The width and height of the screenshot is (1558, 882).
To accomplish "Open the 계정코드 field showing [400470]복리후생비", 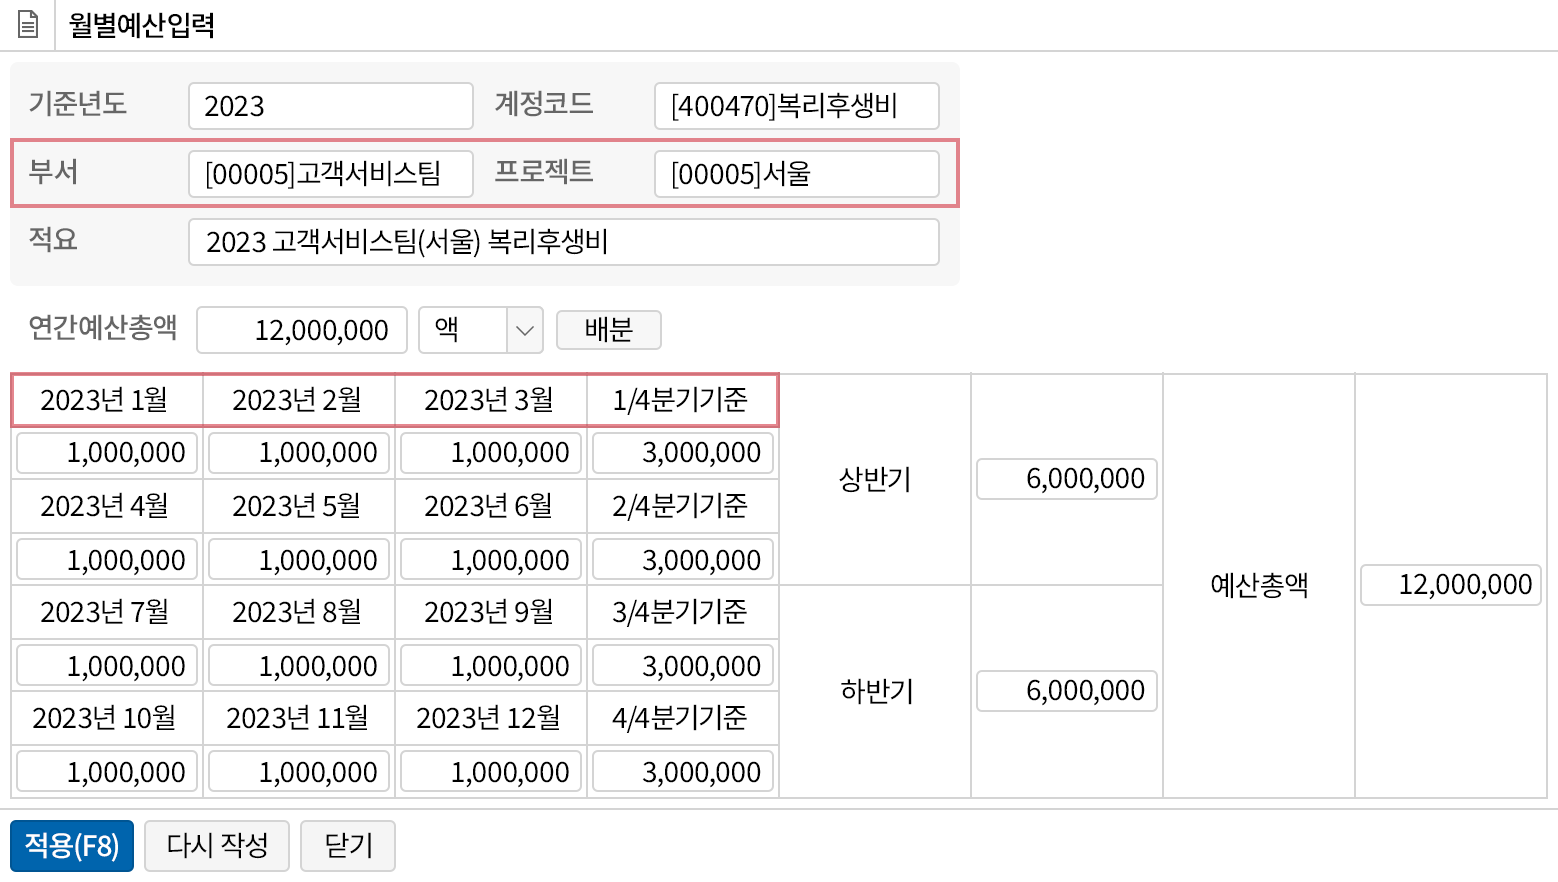I will click(796, 105).
